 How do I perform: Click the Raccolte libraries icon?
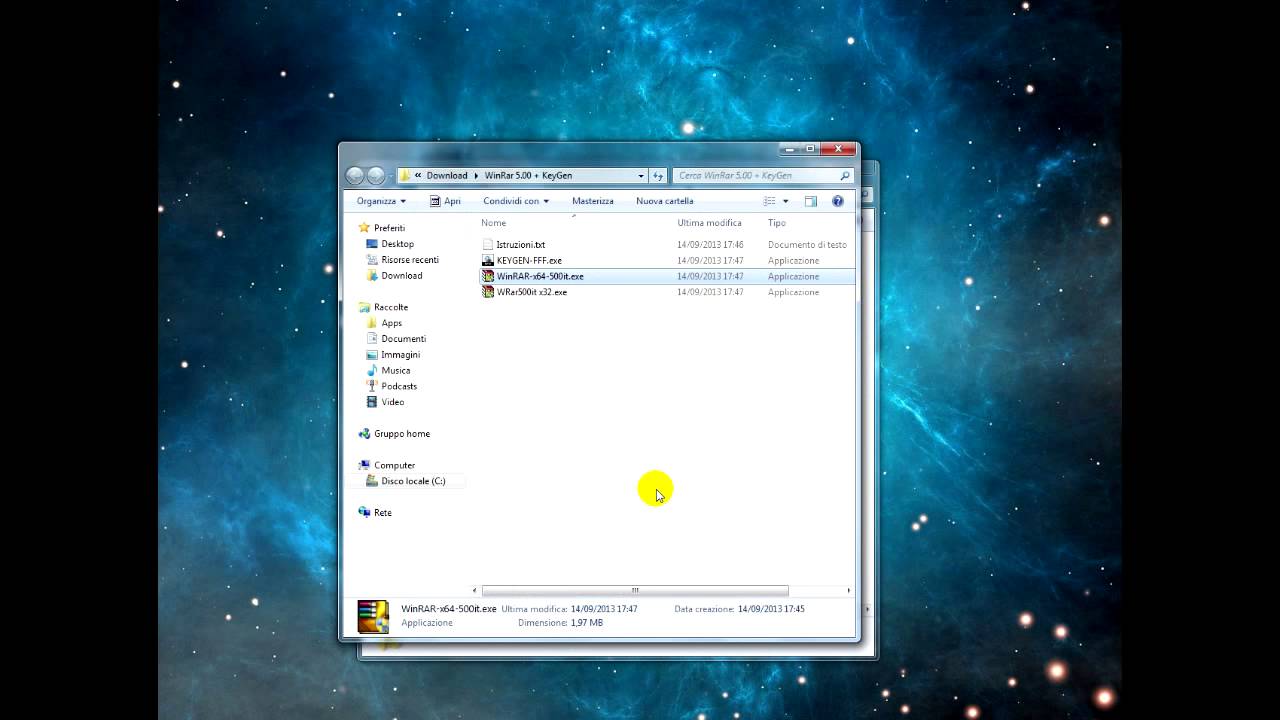[365, 307]
